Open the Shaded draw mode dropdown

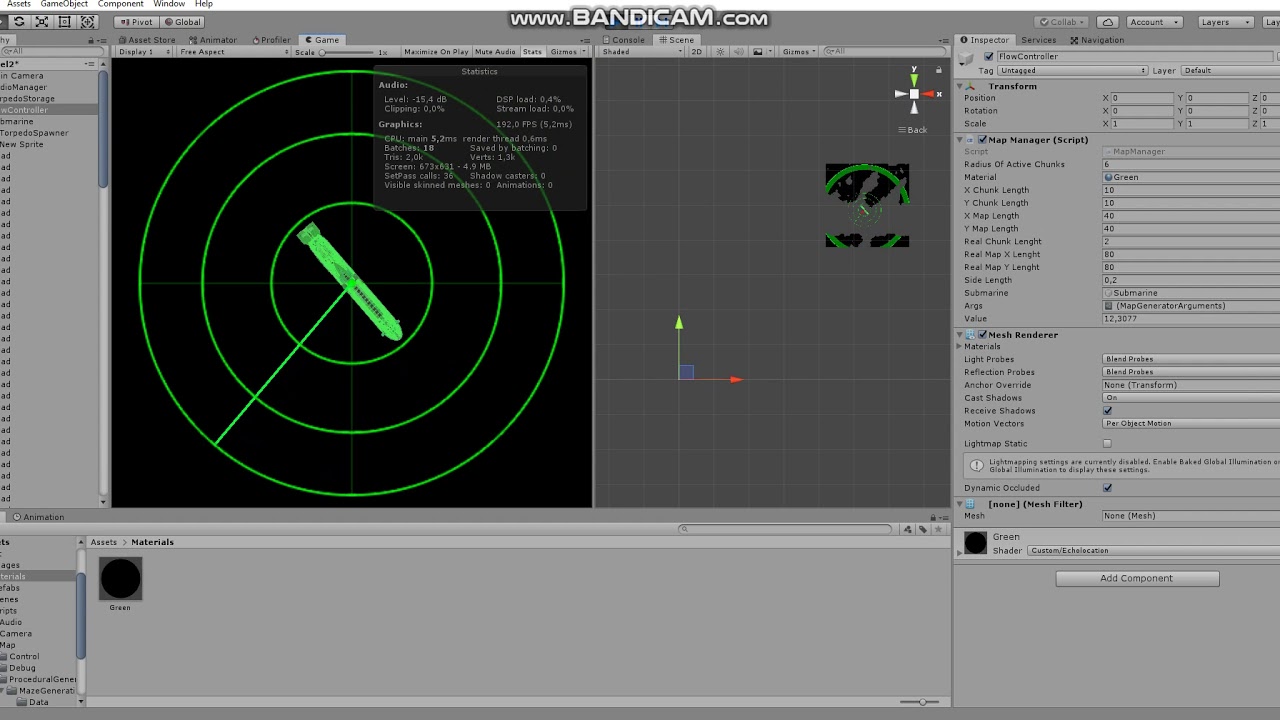tap(641, 52)
